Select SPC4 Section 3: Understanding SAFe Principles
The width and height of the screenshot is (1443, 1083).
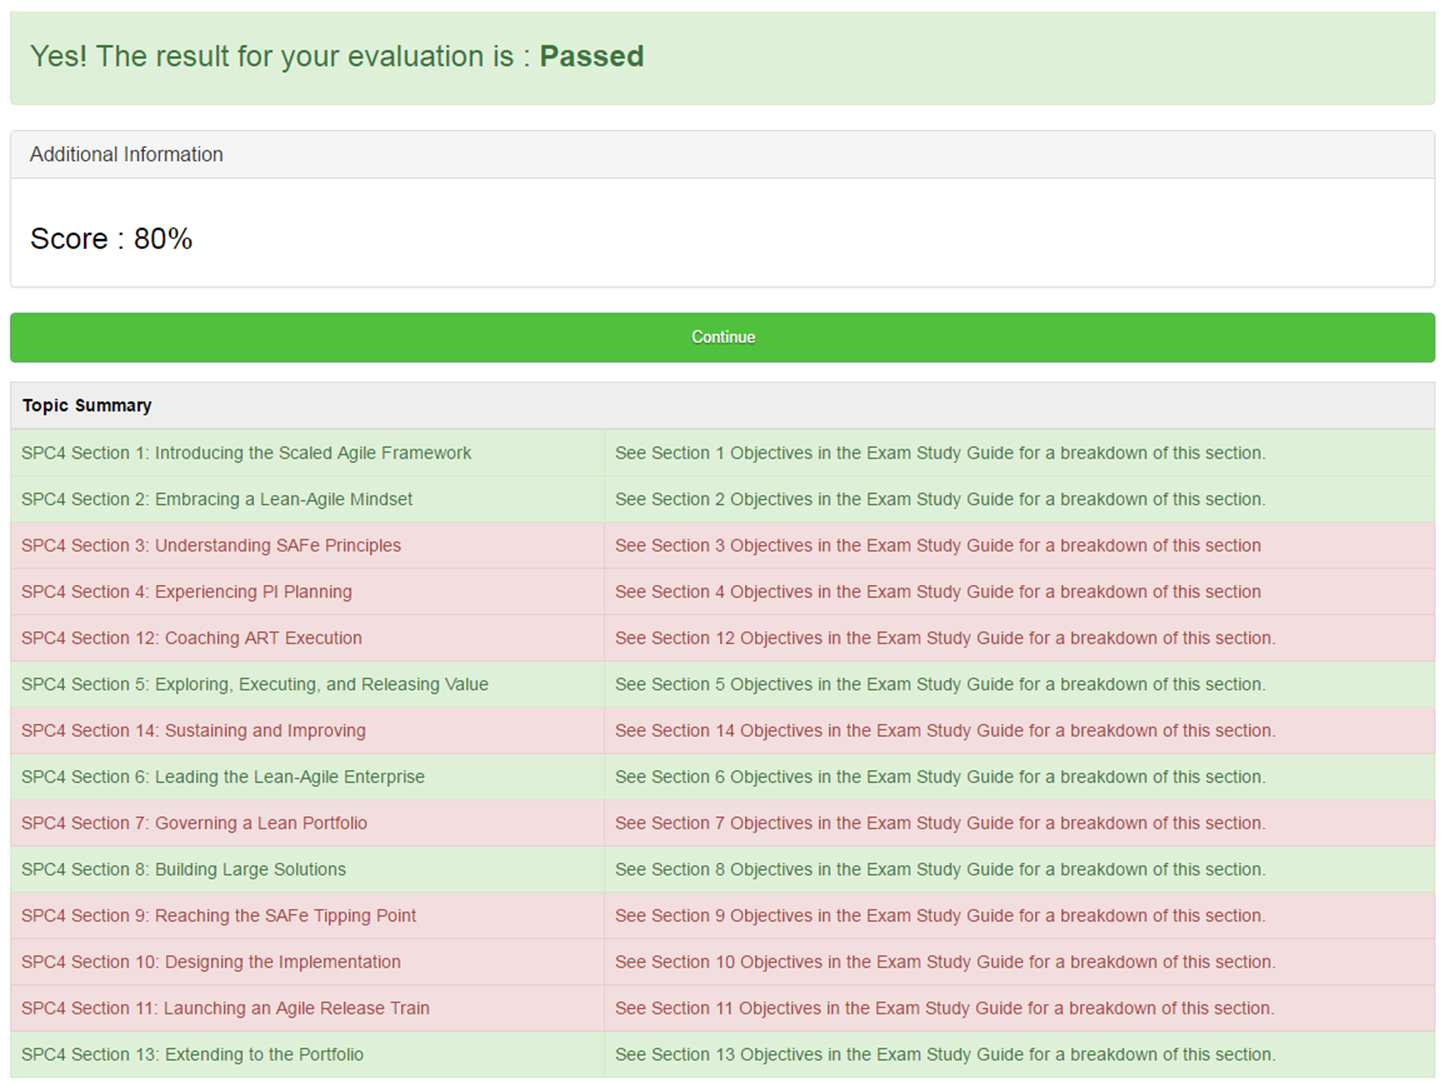pyautogui.click(x=211, y=545)
